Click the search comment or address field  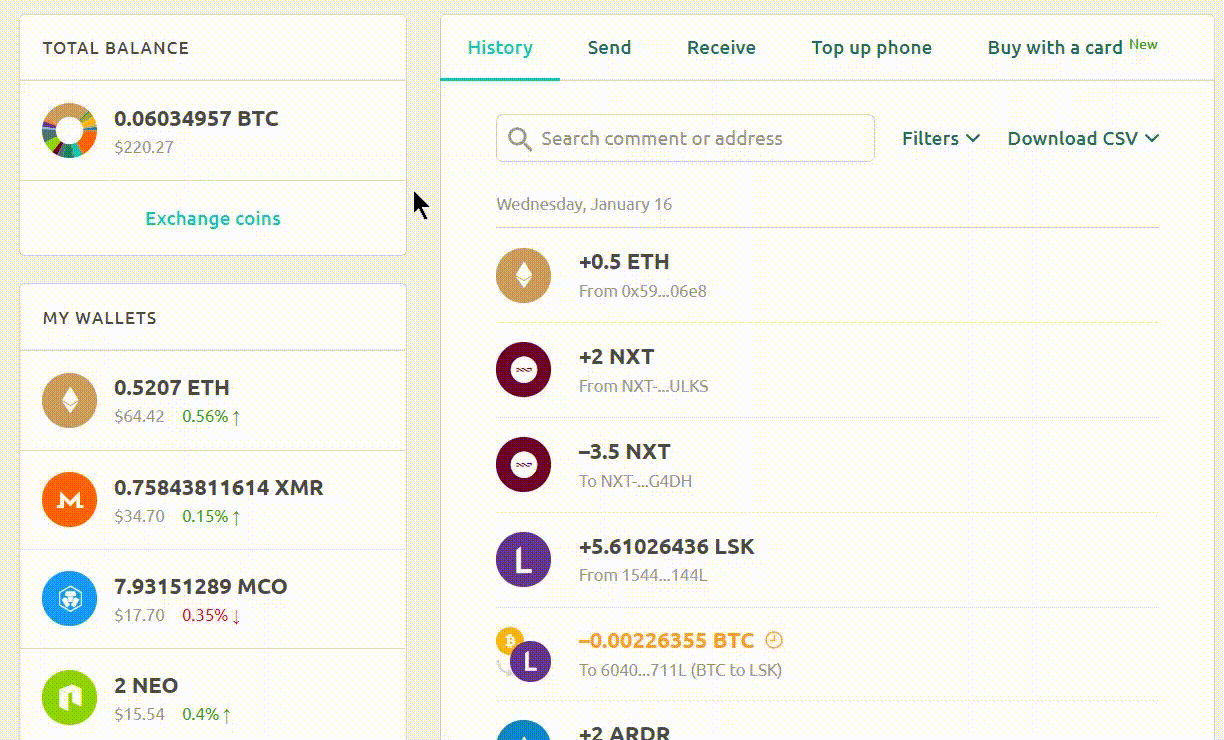(685, 139)
